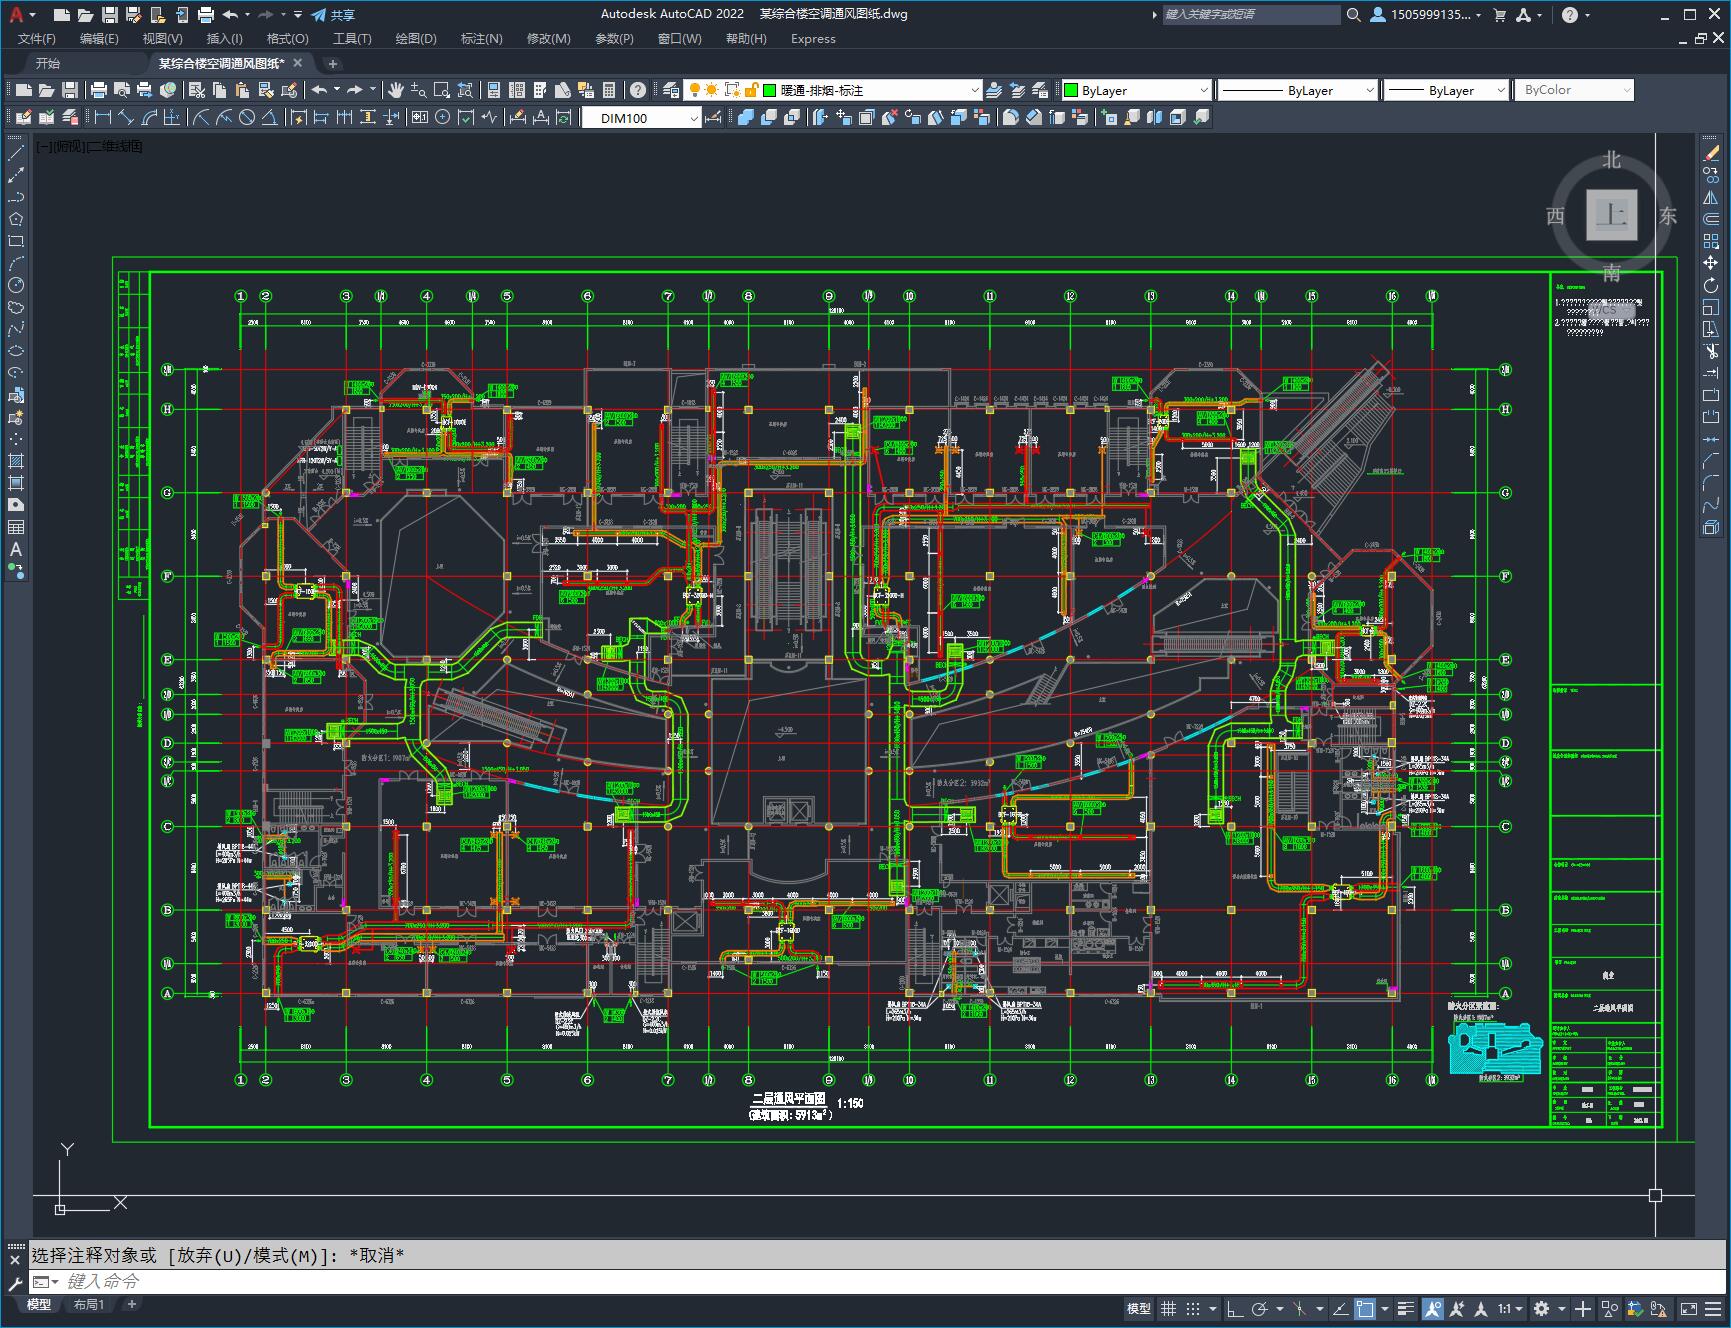Viewport: 1731px width, 1328px height.
Task: Open the layer dropdown 暖通-排烟-标注
Action: 974,90
